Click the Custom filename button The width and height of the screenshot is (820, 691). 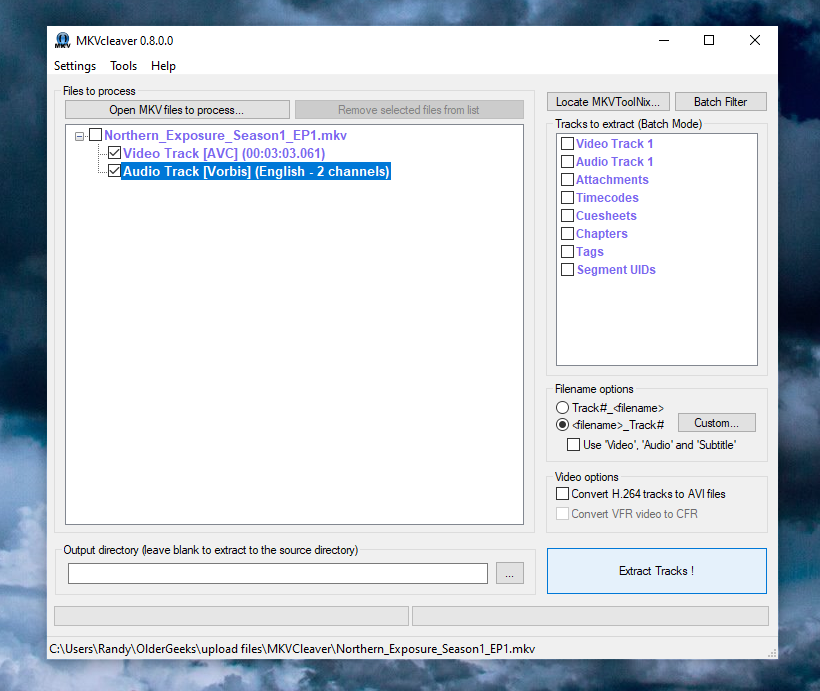click(716, 423)
